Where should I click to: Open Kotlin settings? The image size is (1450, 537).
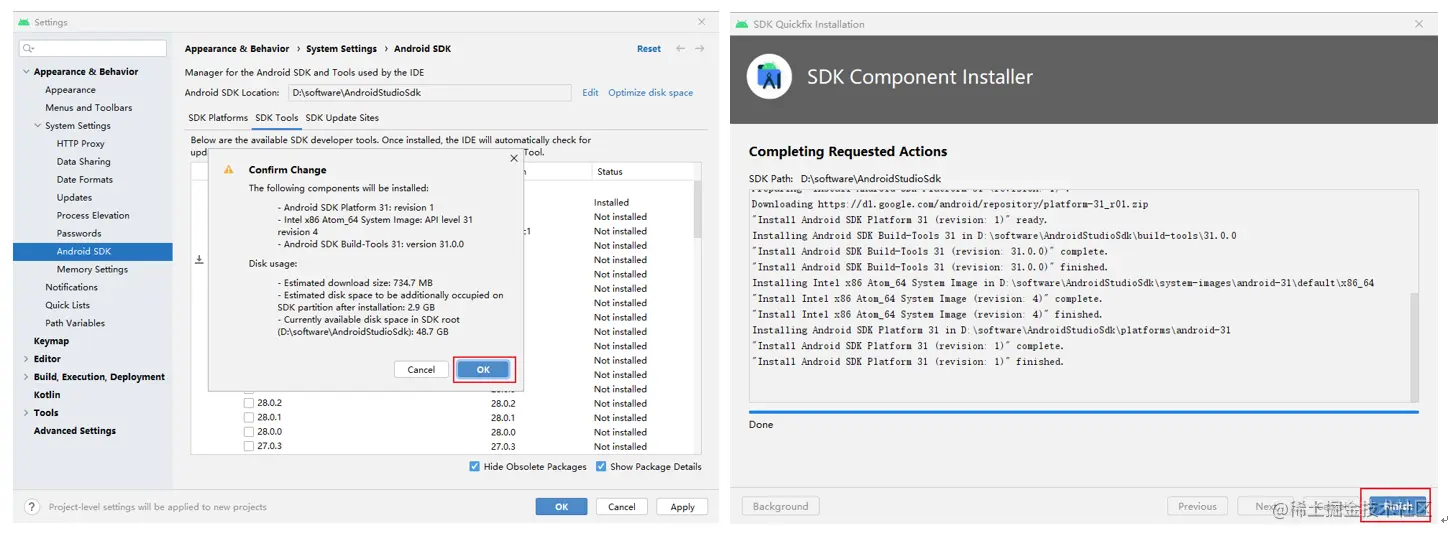click(x=47, y=395)
